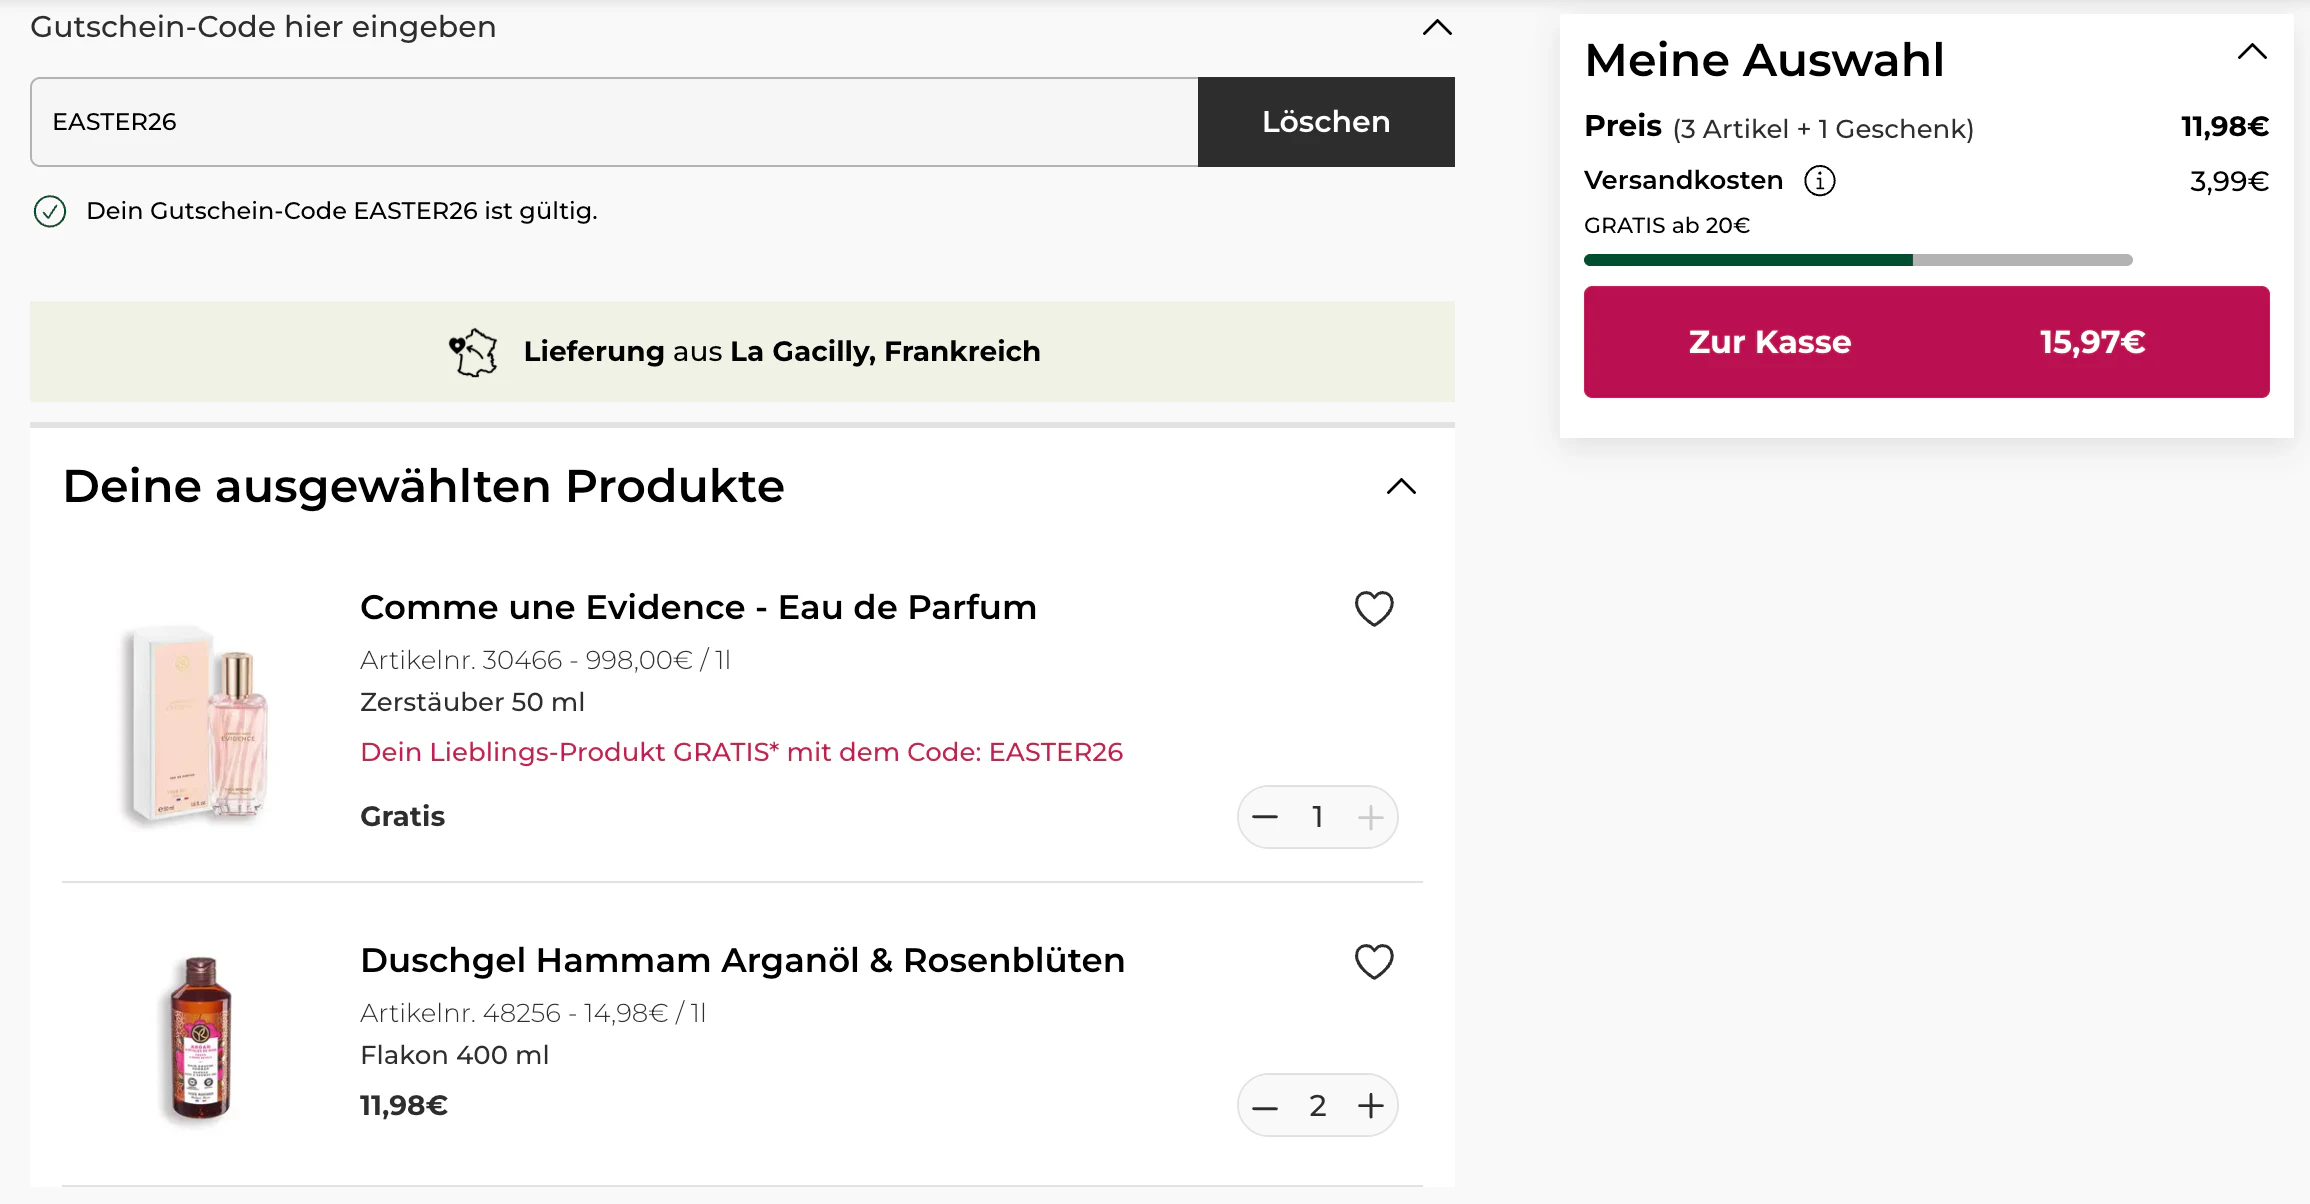
Task: Open Versandkosten info icon
Action: click(1819, 181)
